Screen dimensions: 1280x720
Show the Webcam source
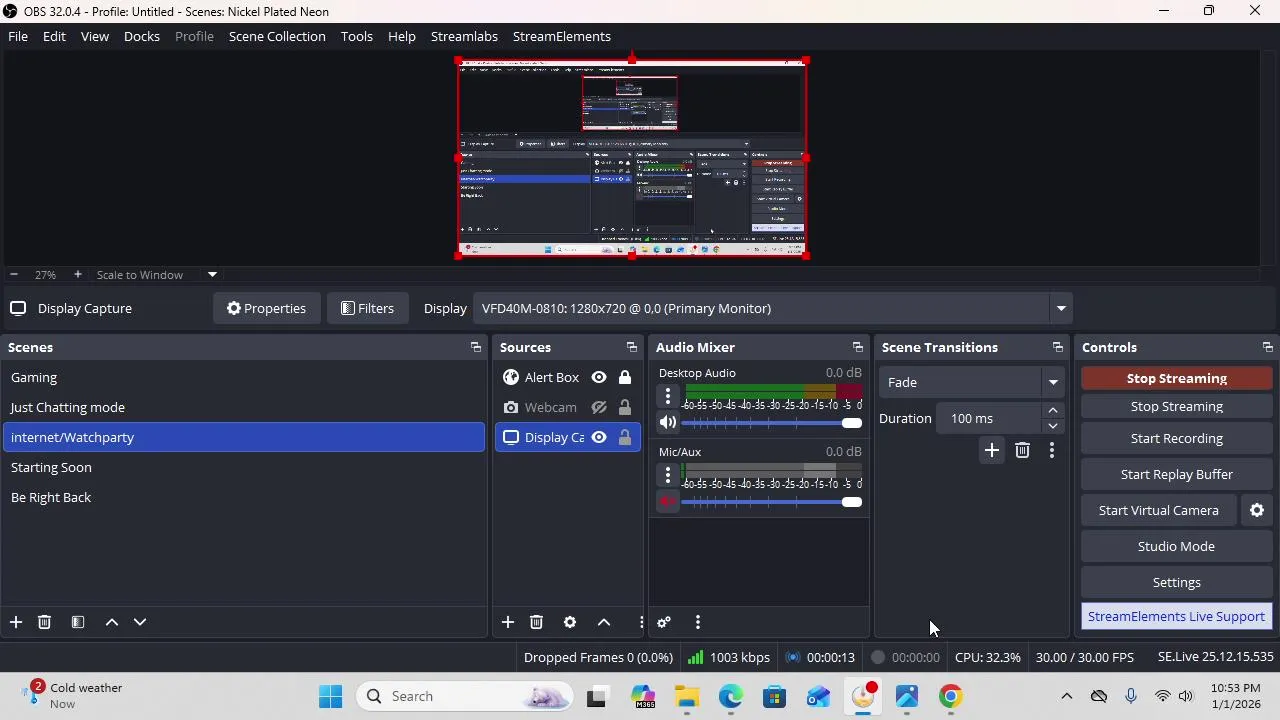click(x=599, y=407)
